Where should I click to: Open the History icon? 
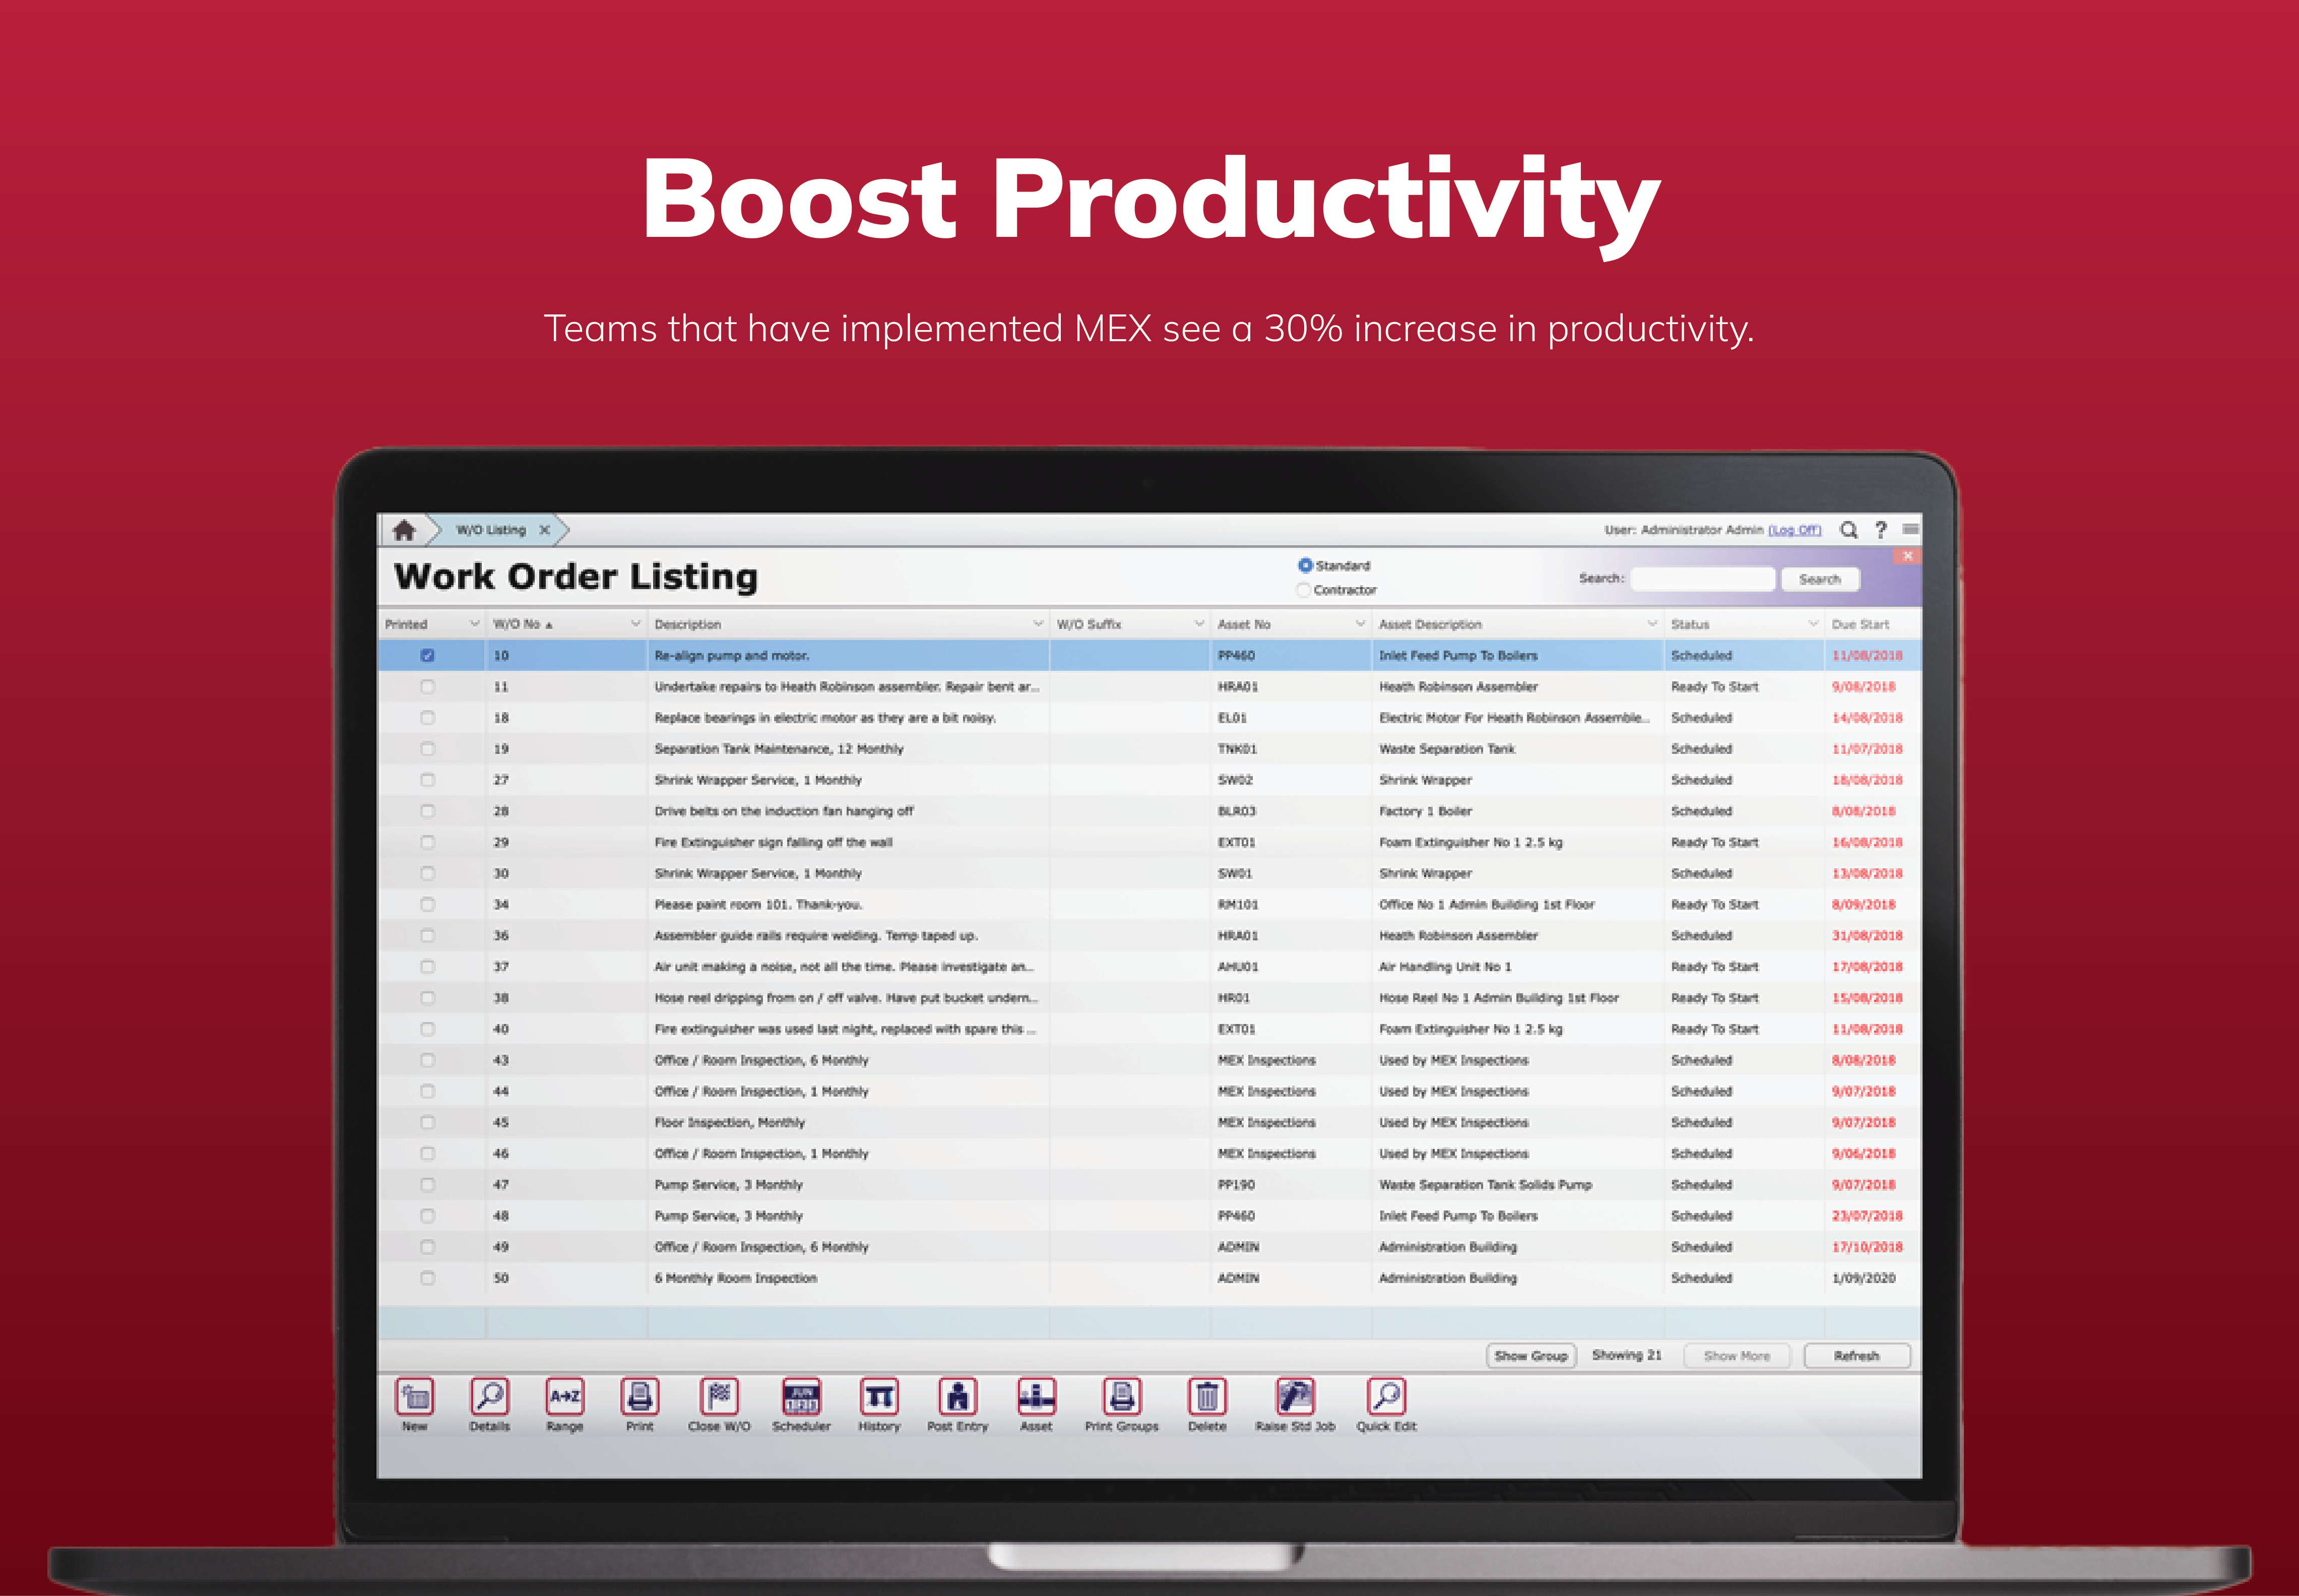pyautogui.click(x=879, y=1397)
